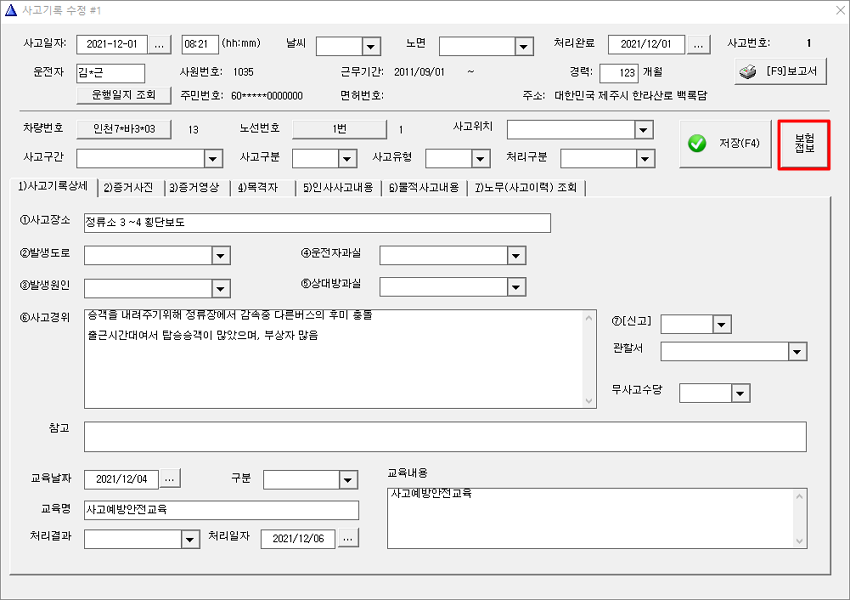This screenshot has height=600, width=850.
Task: Click the 근무기간 start date 2011/09/01
Action: coord(419,72)
